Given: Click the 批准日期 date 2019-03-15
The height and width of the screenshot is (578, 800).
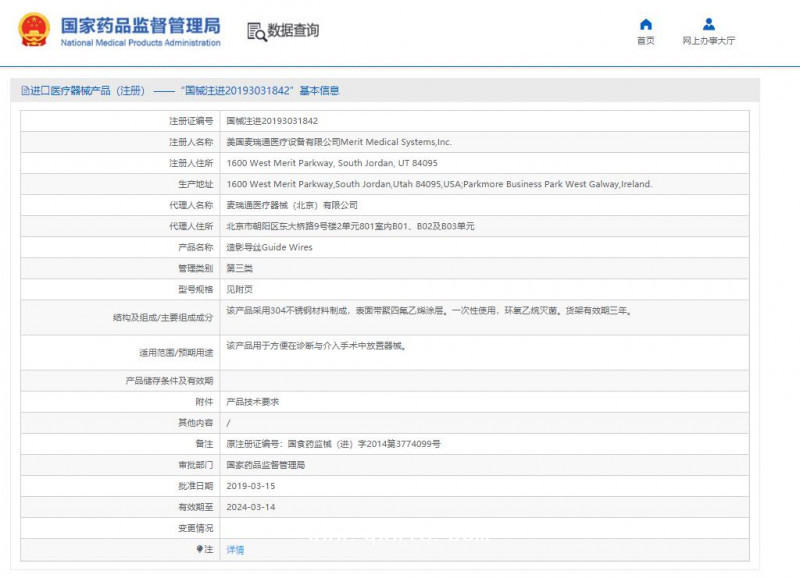Looking at the screenshot, I should coord(253,487).
